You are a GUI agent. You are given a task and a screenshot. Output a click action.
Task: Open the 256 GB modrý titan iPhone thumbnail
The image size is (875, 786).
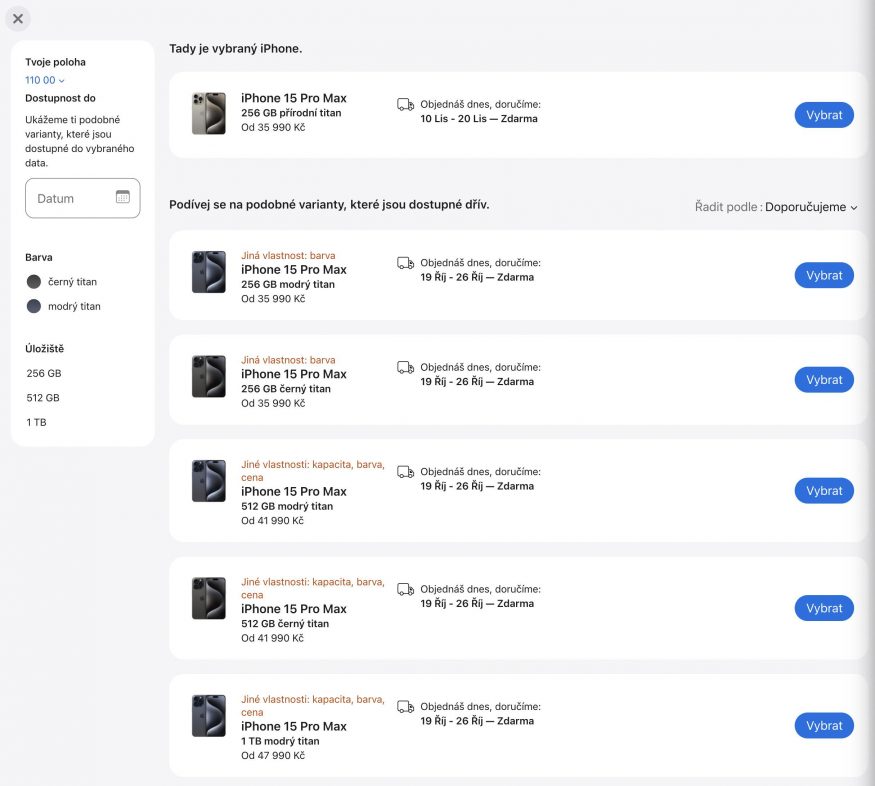[x=209, y=272]
